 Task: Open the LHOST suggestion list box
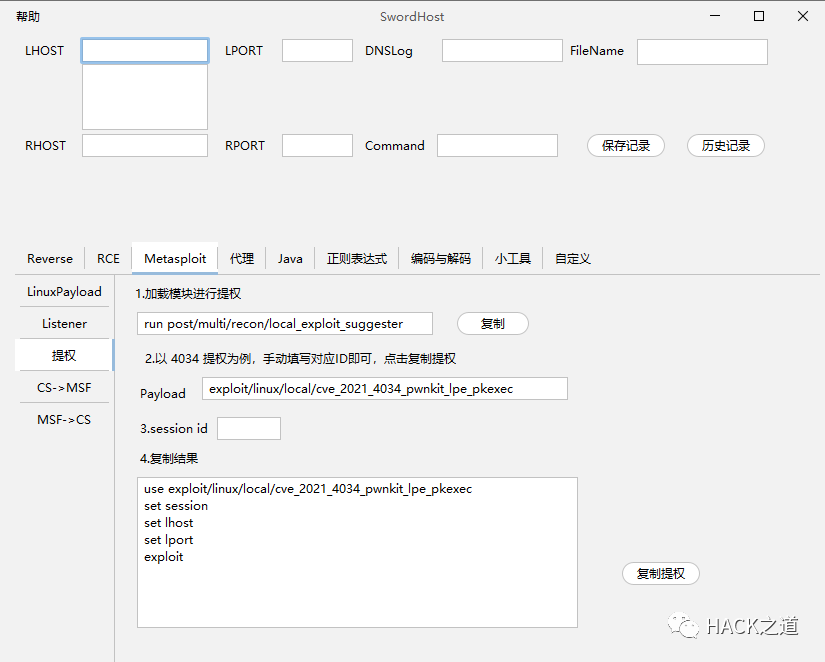145,97
